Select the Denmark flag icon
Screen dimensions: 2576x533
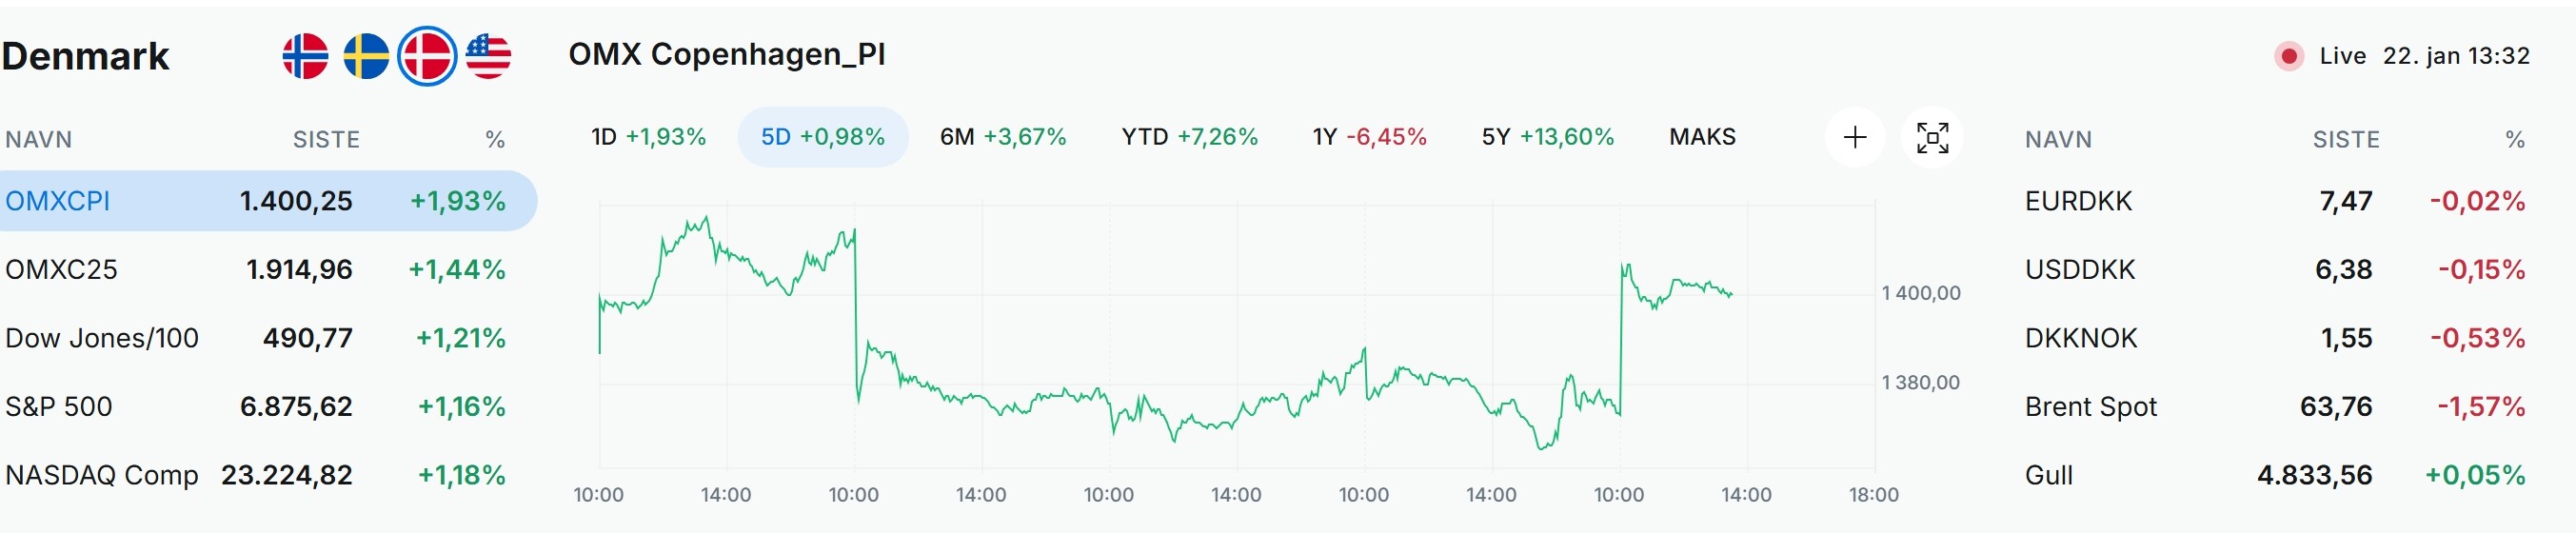(x=427, y=56)
